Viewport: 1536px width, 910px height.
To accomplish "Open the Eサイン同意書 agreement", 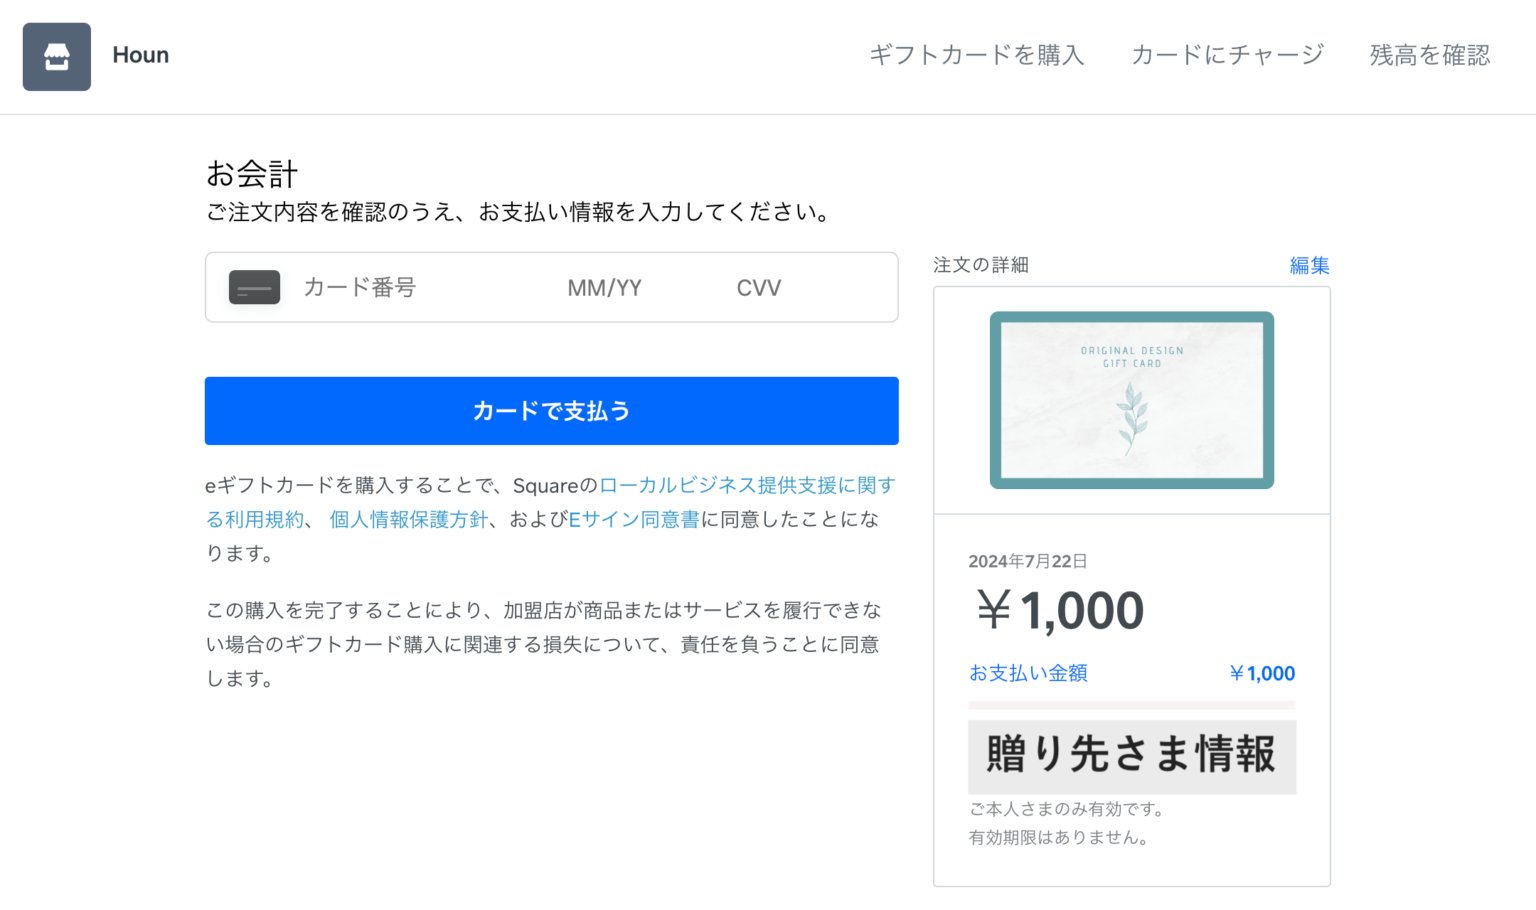I will [x=634, y=519].
